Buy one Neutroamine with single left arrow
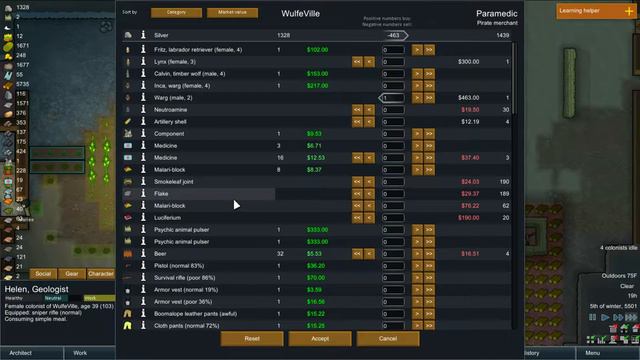Viewport: 640px width, 360px height. tap(369, 110)
